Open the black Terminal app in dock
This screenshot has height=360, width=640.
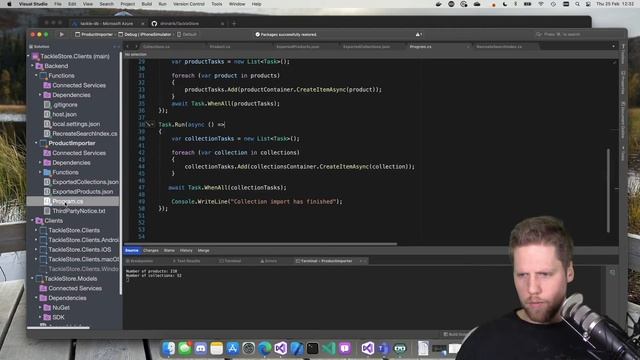[x=313, y=348]
